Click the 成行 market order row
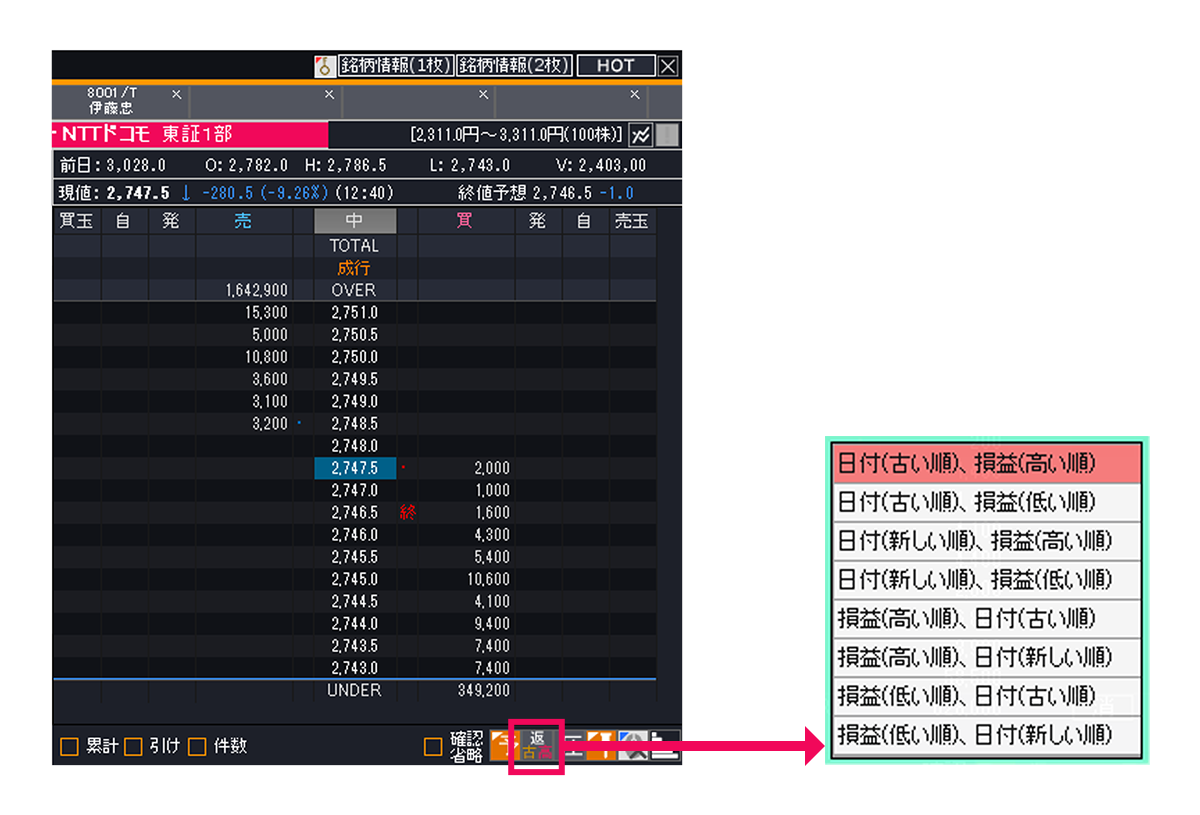This screenshot has height=815, width=1200. point(354,268)
